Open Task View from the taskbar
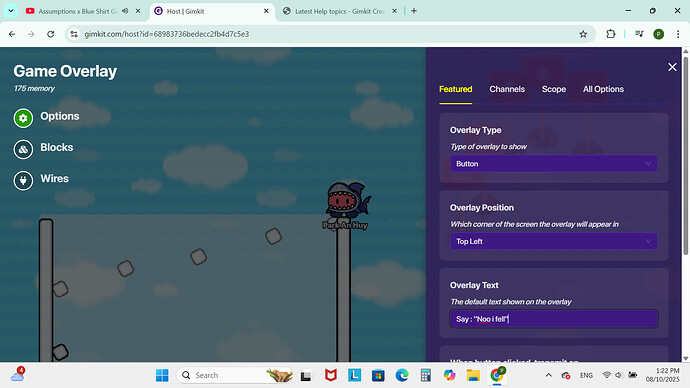 point(306,376)
